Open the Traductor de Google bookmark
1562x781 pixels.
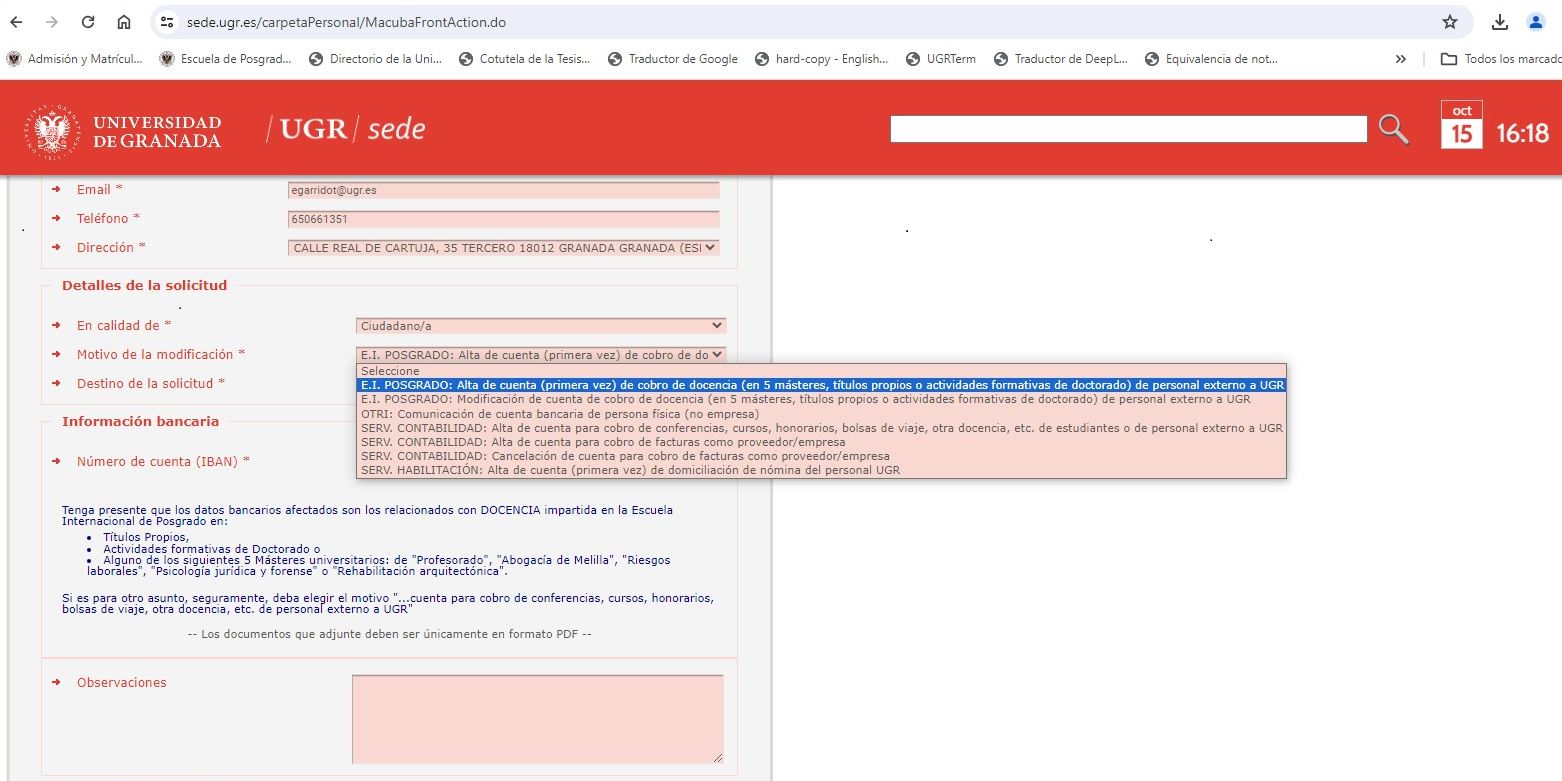tap(672, 59)
